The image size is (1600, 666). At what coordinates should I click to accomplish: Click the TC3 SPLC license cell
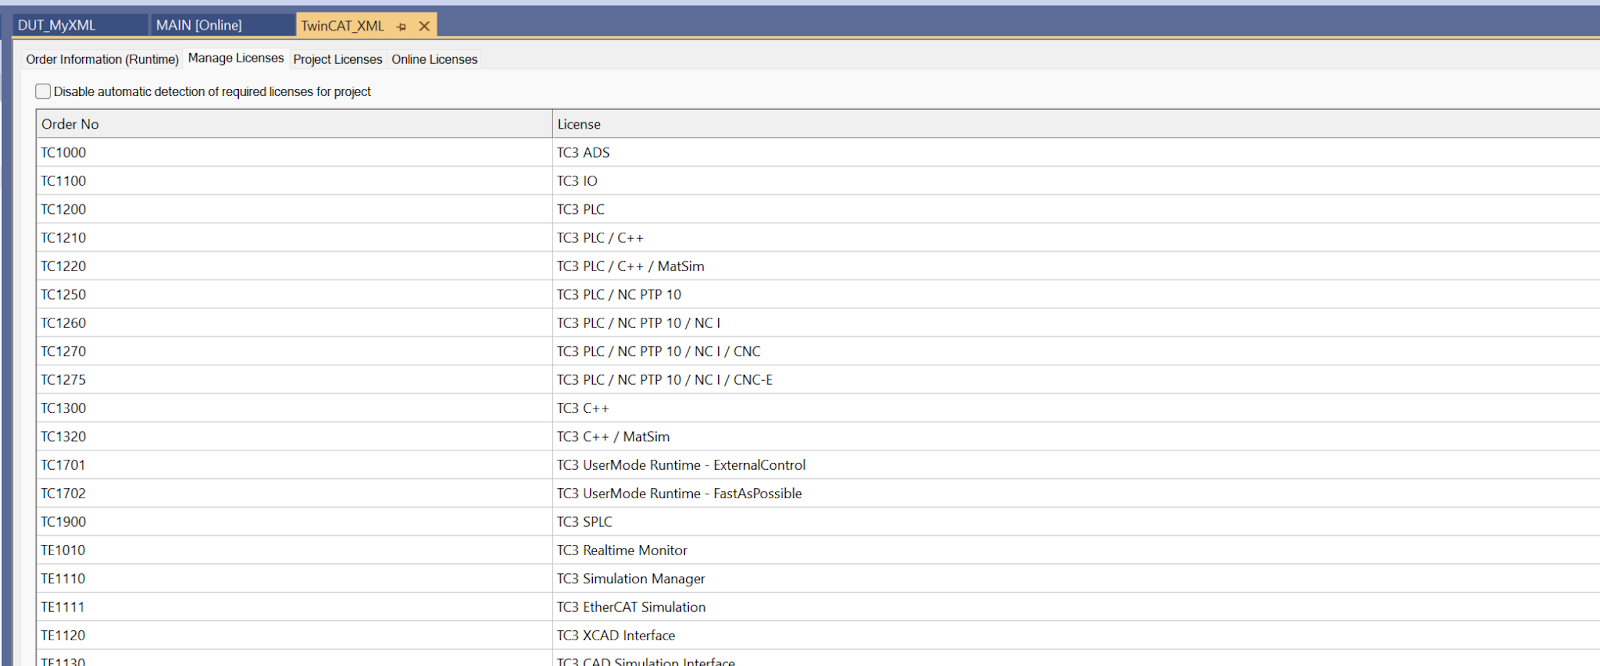[x=1076, y=522]
